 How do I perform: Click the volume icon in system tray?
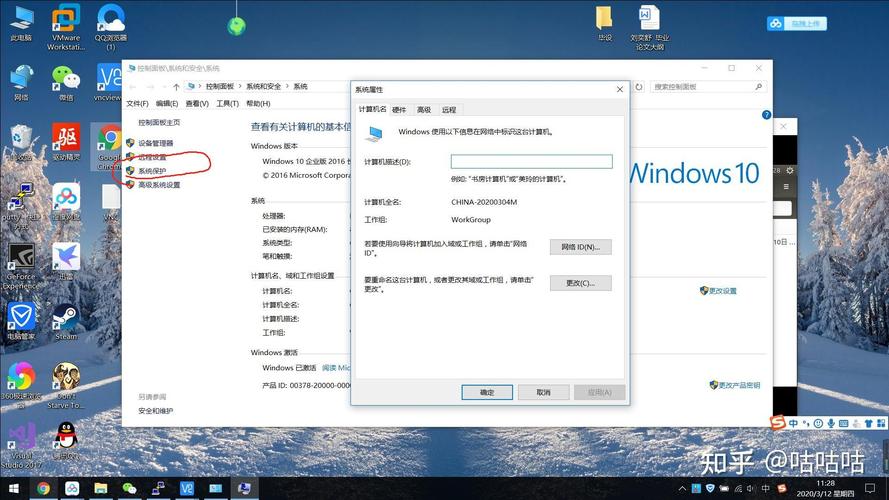(751, 488)
